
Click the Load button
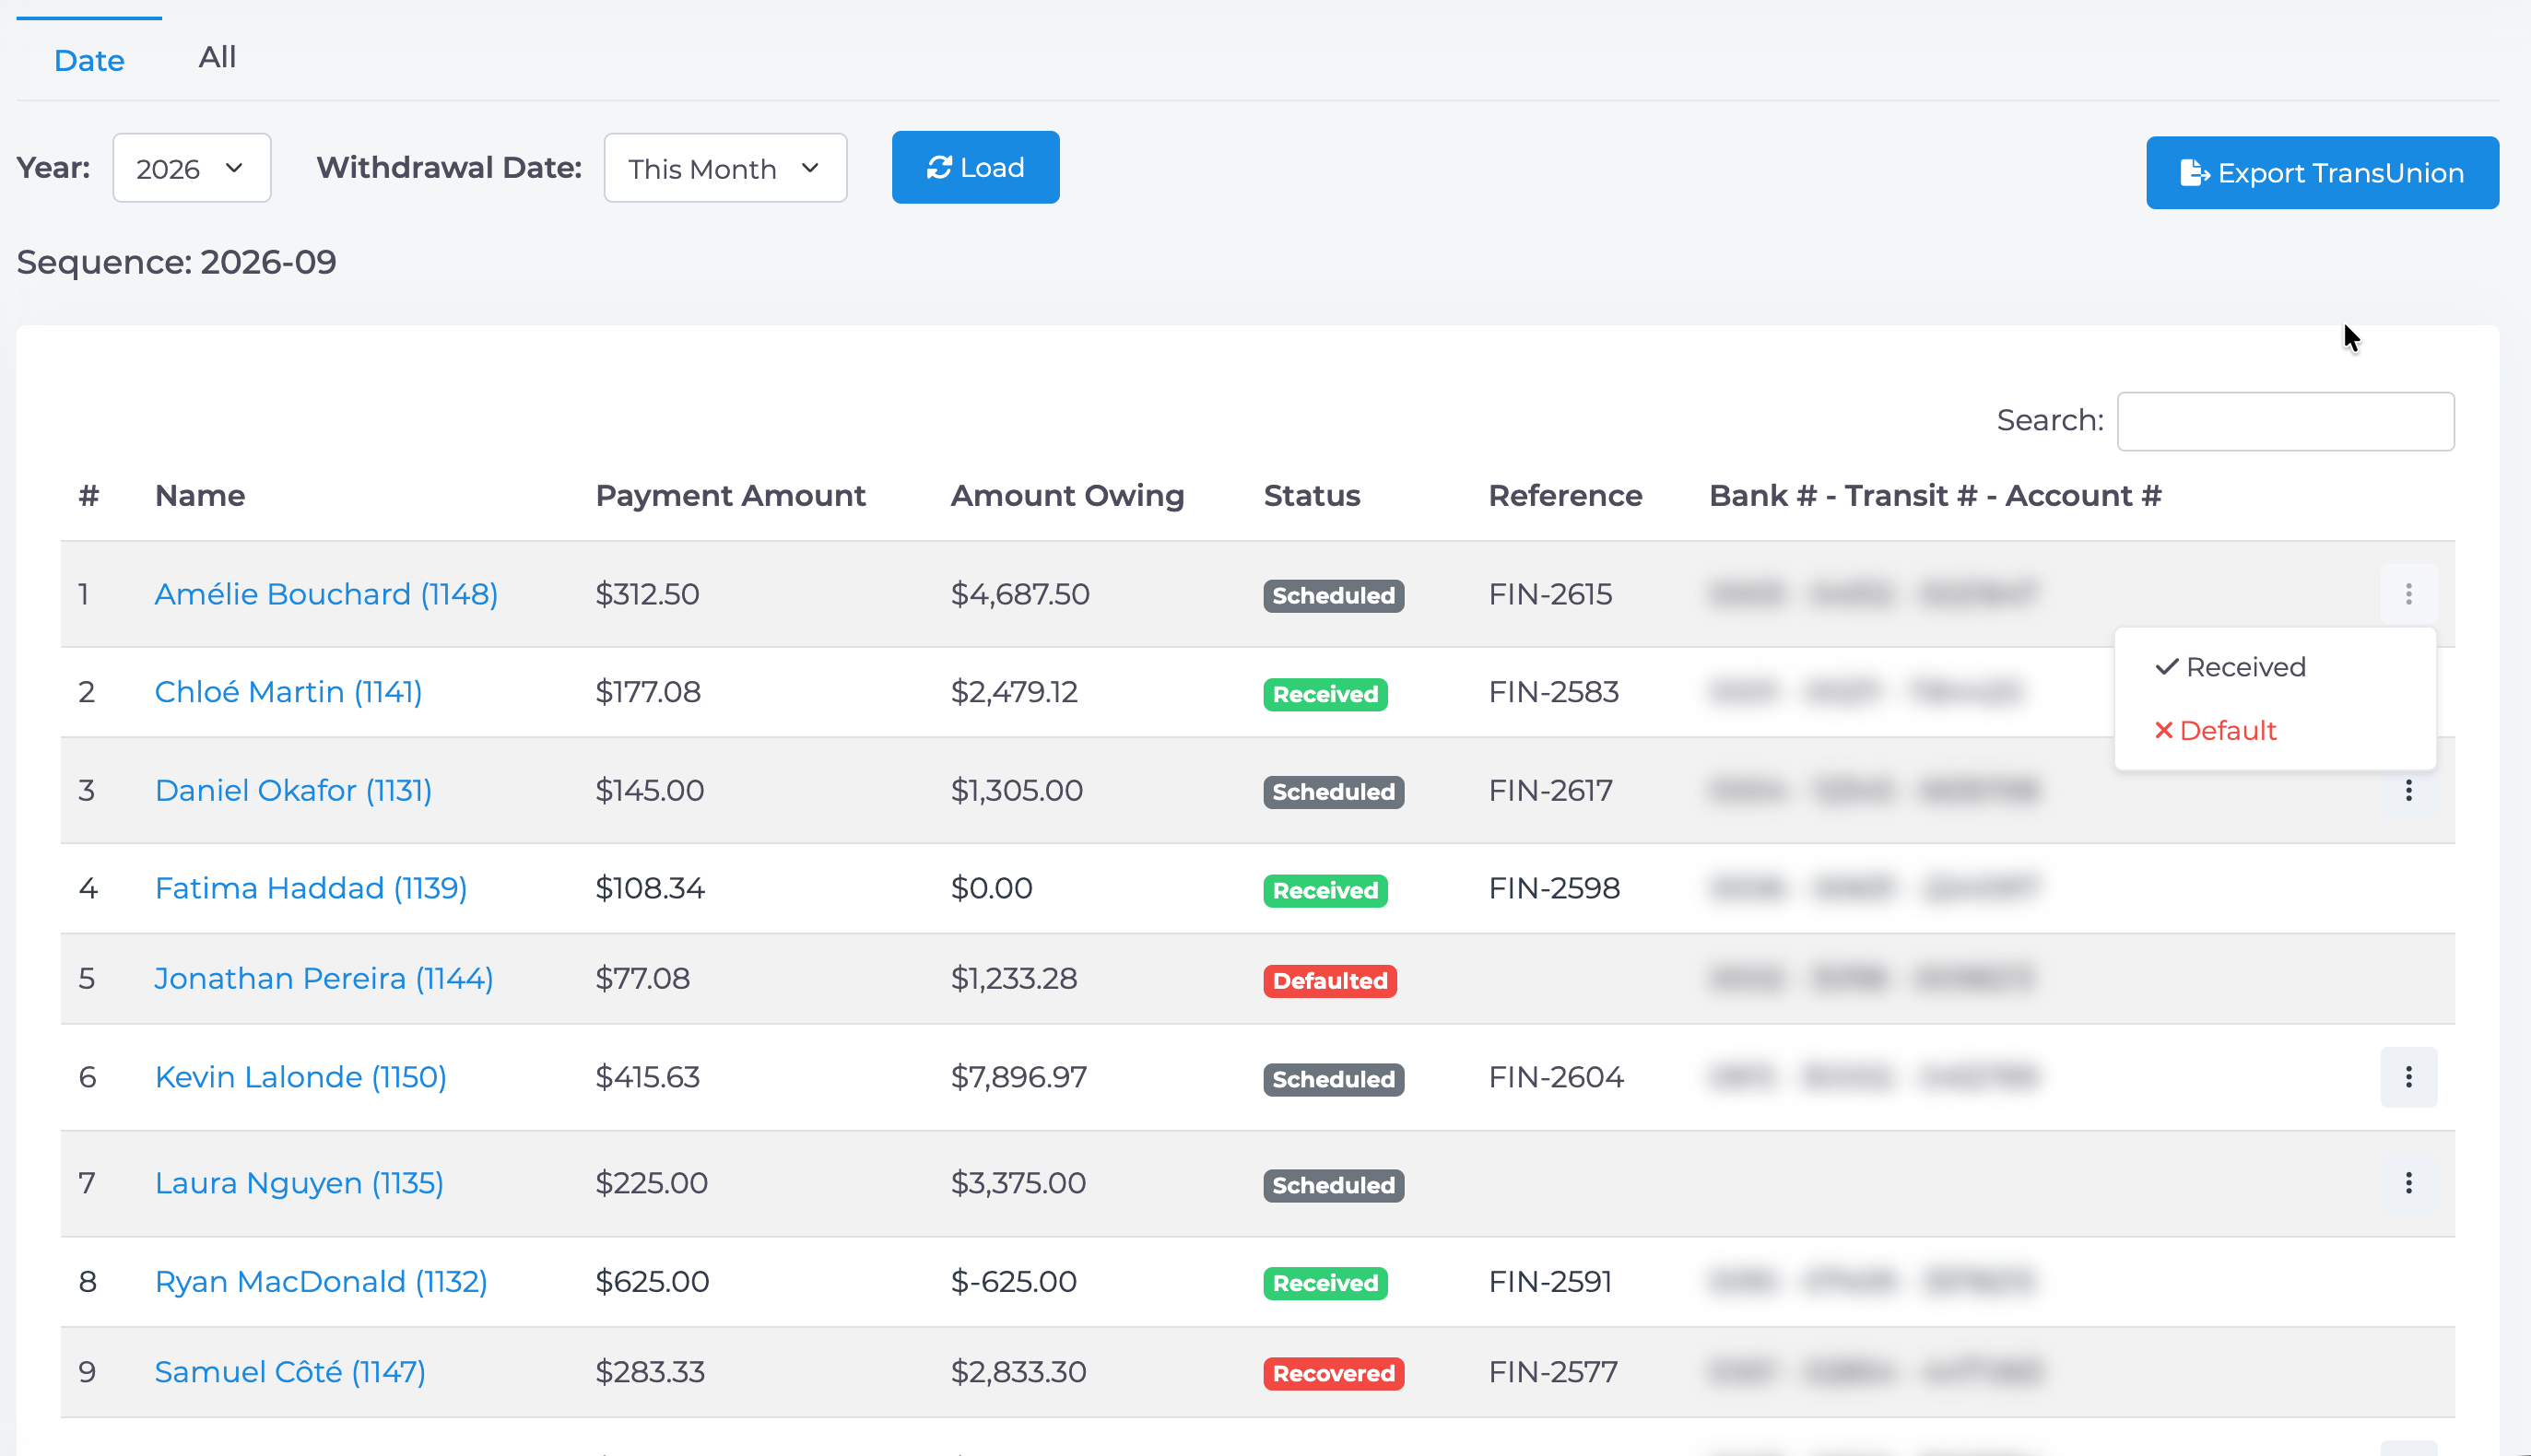(975, 167)
